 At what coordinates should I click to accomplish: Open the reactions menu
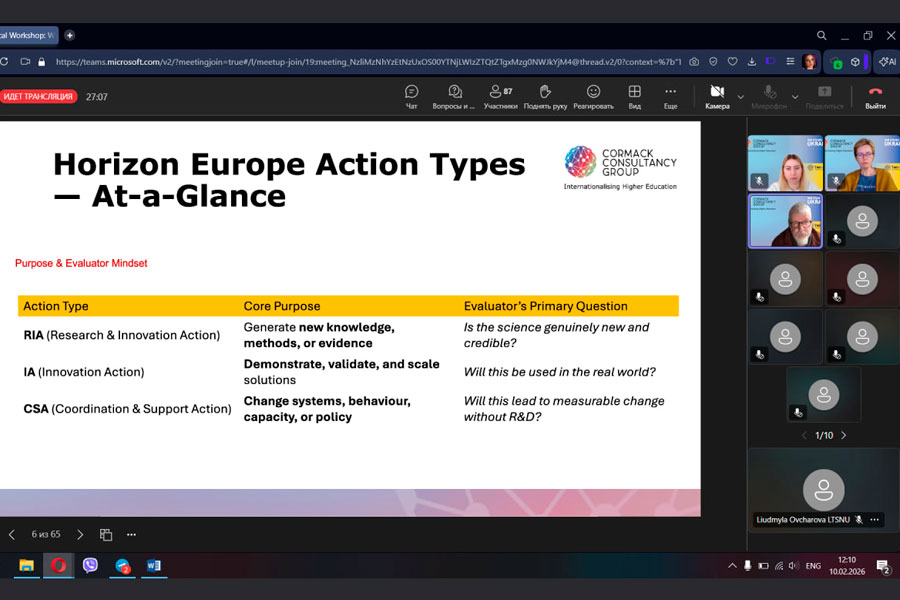pos(593,96)
